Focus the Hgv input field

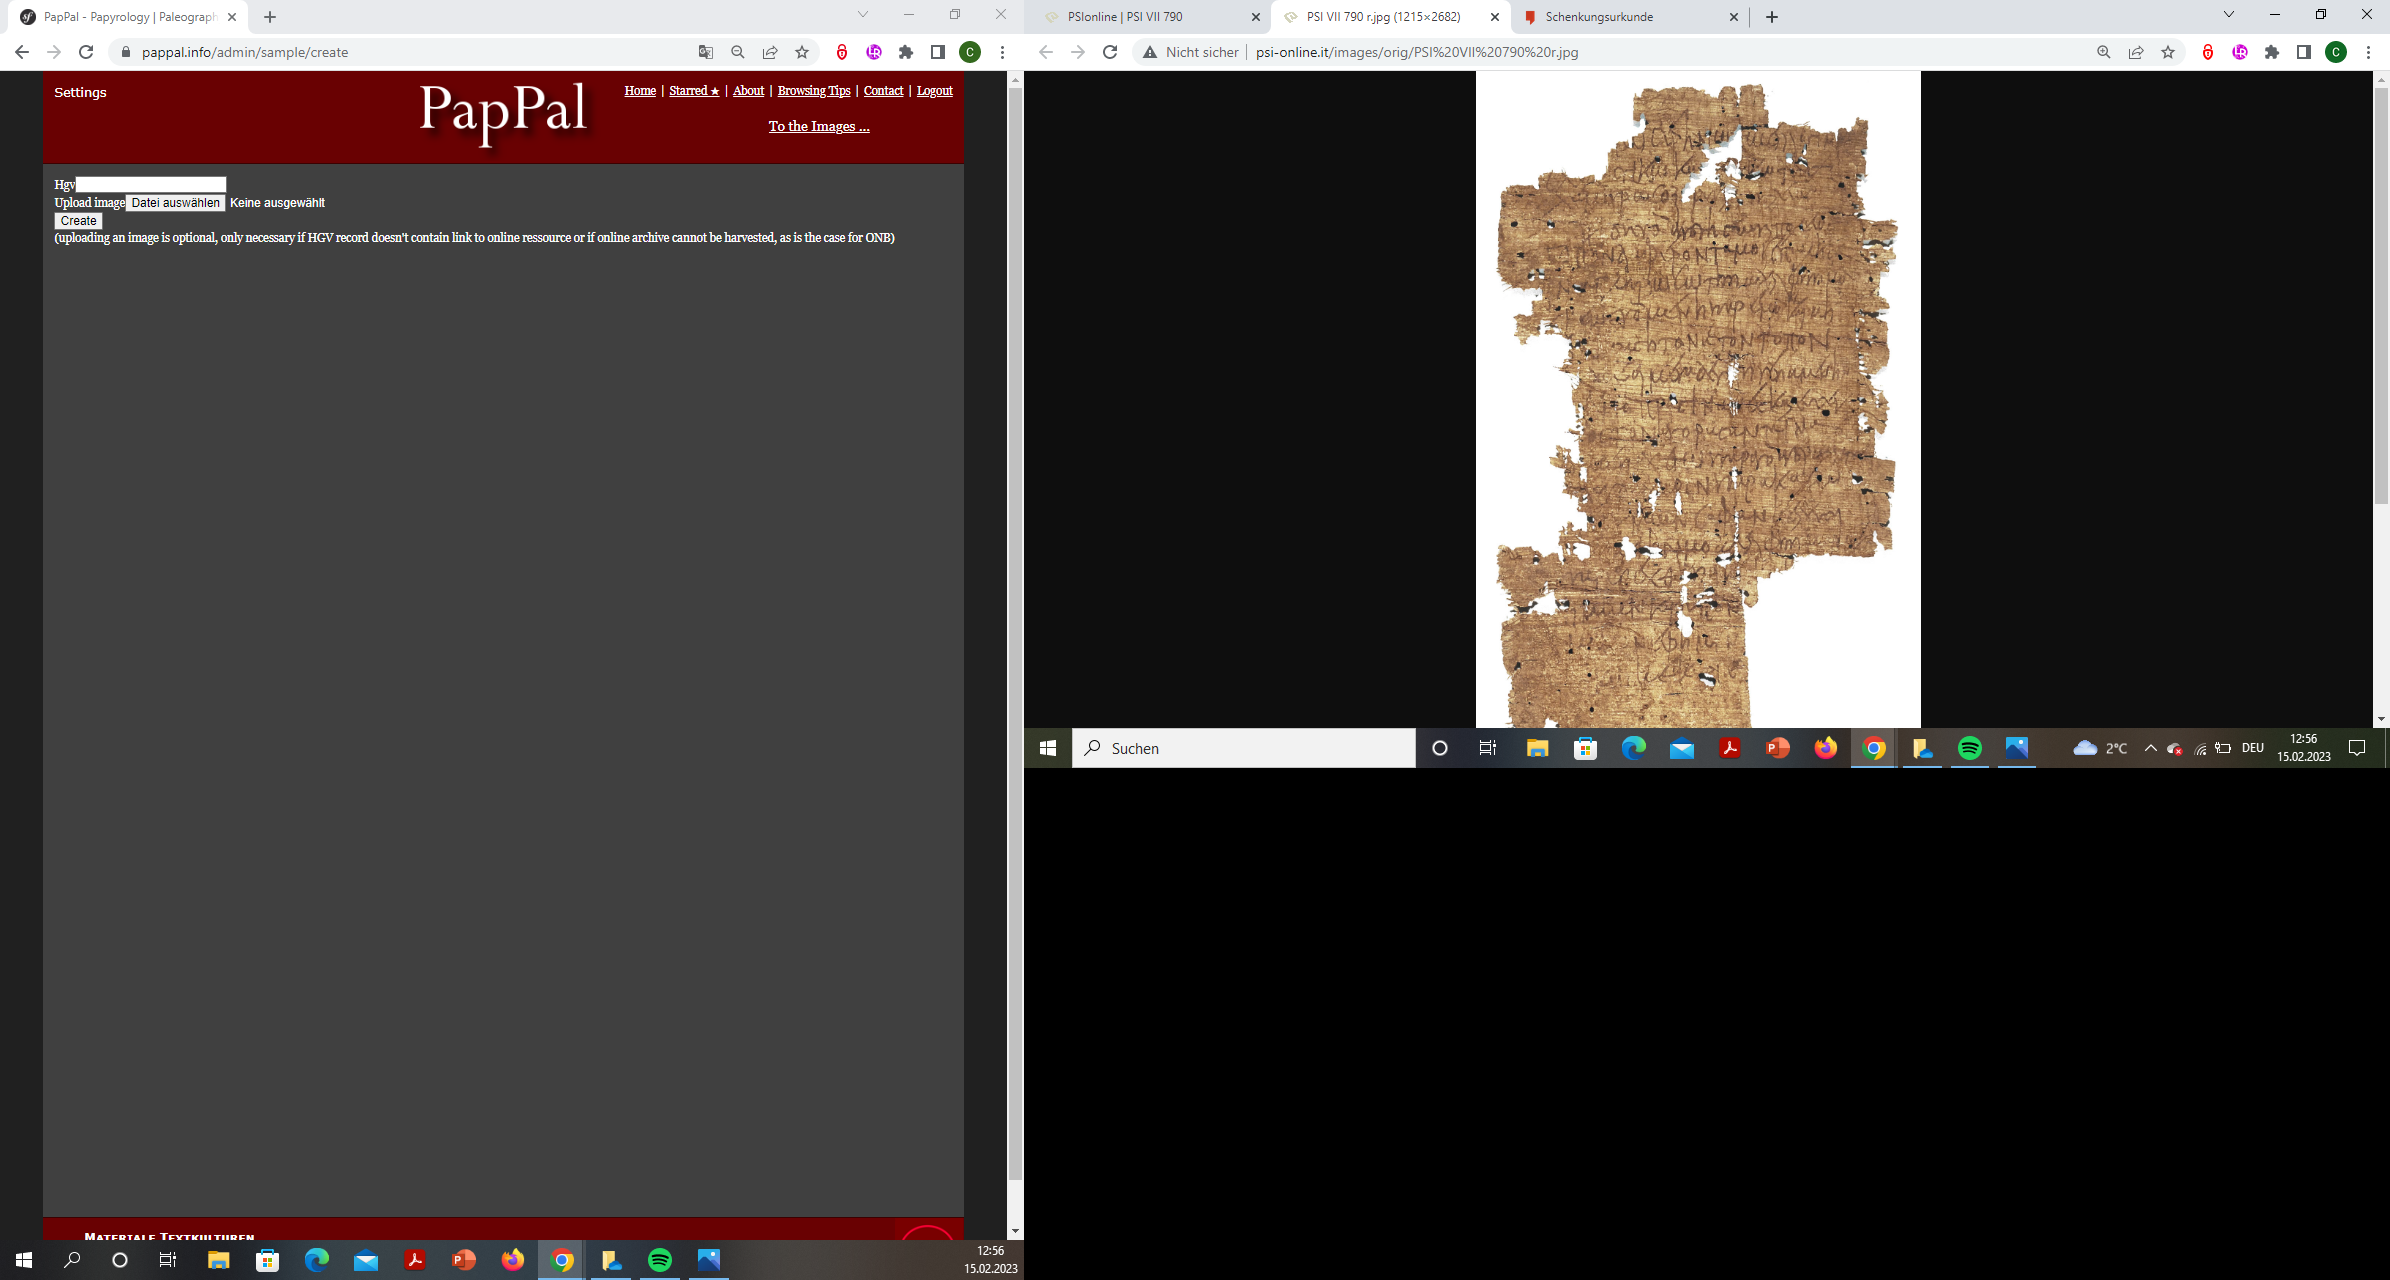[151, 184]
